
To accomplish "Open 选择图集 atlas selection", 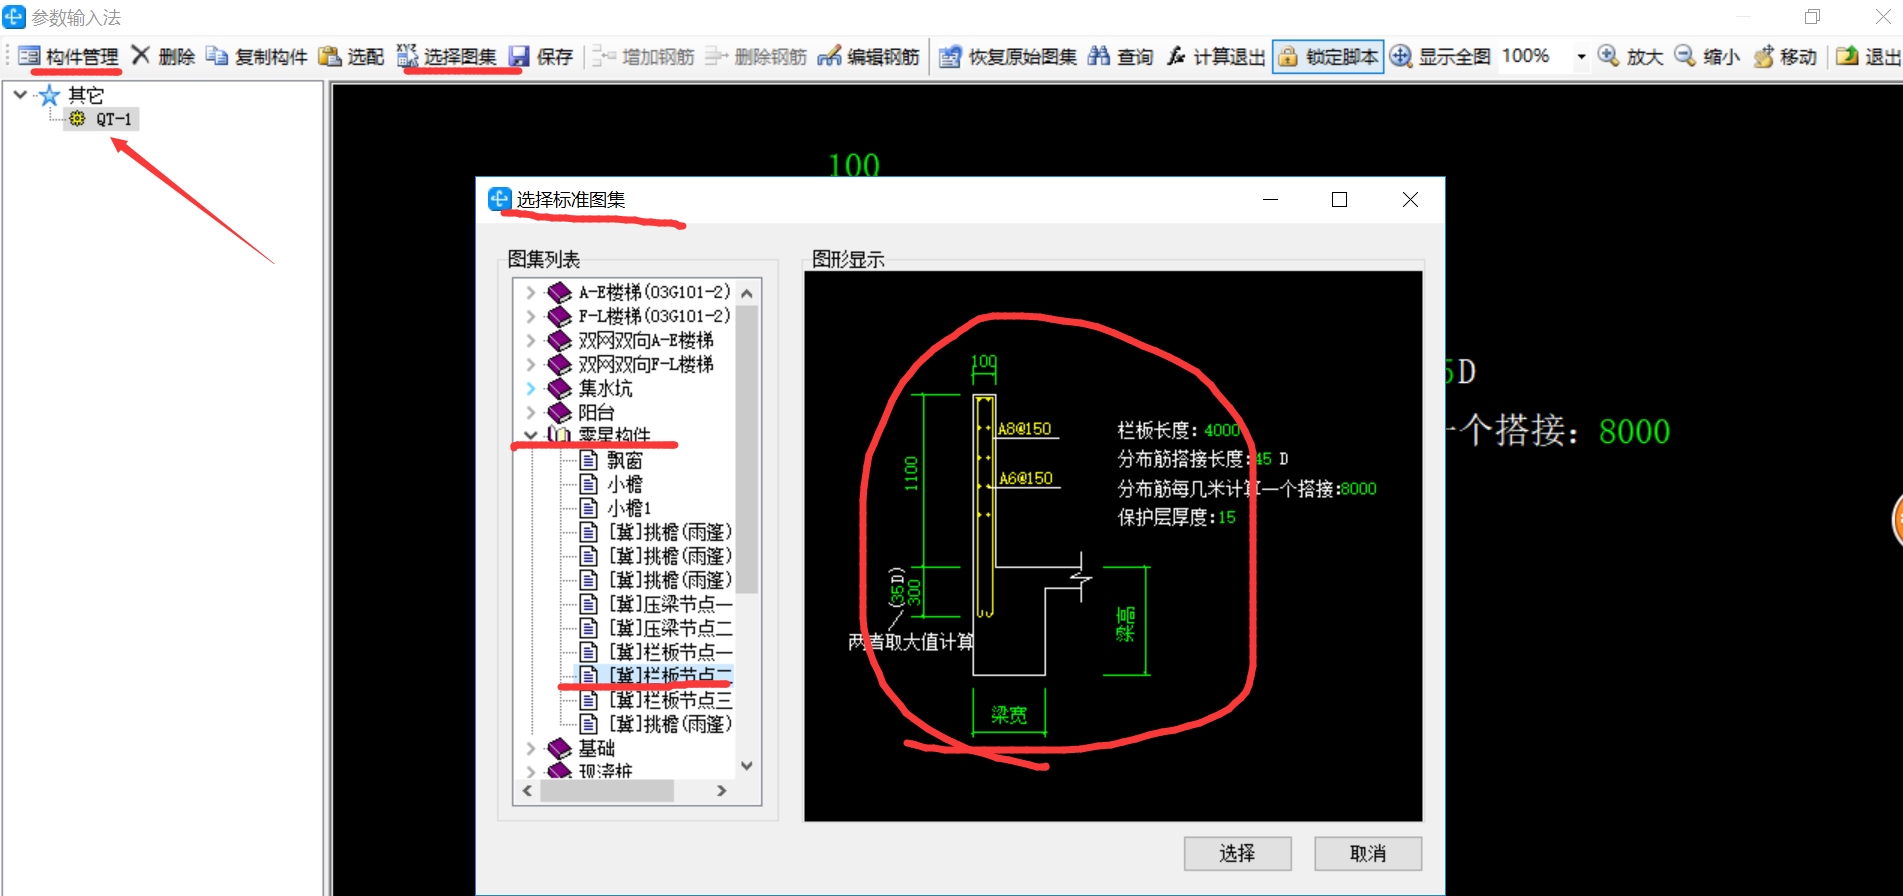I will coord(446,56).
